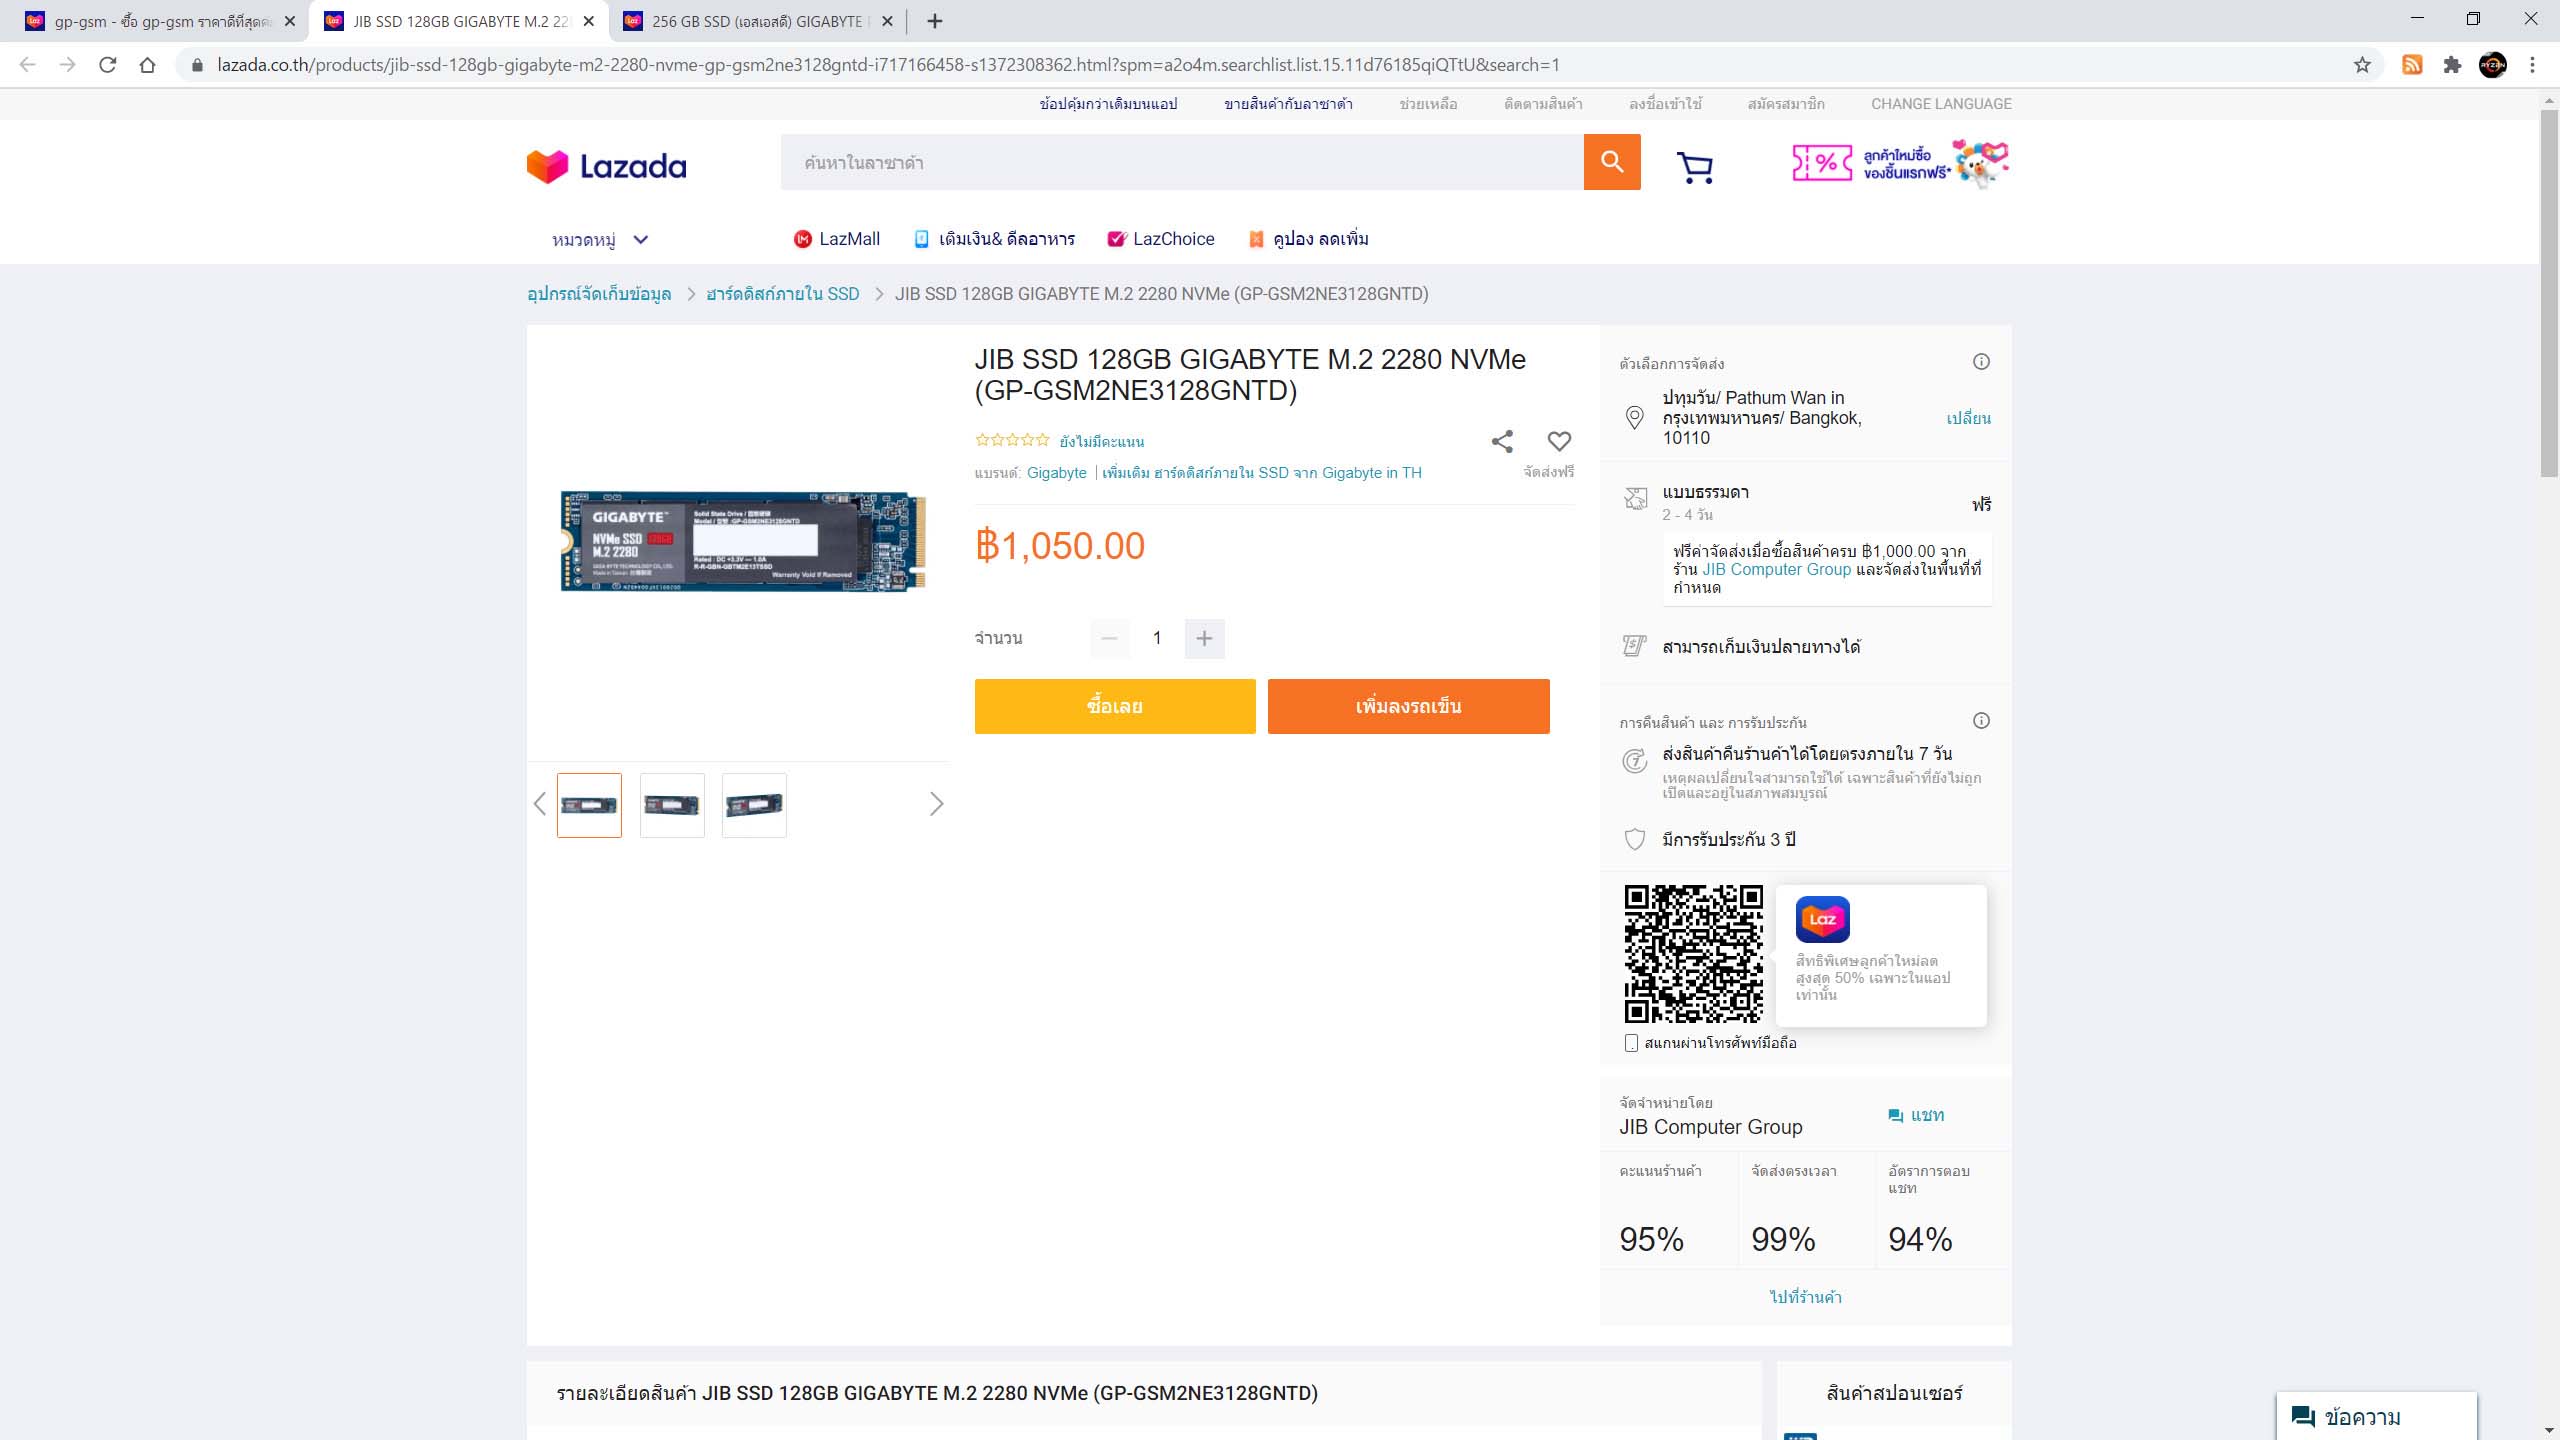Close the gp-gsm tab

[x=290, y=21]
